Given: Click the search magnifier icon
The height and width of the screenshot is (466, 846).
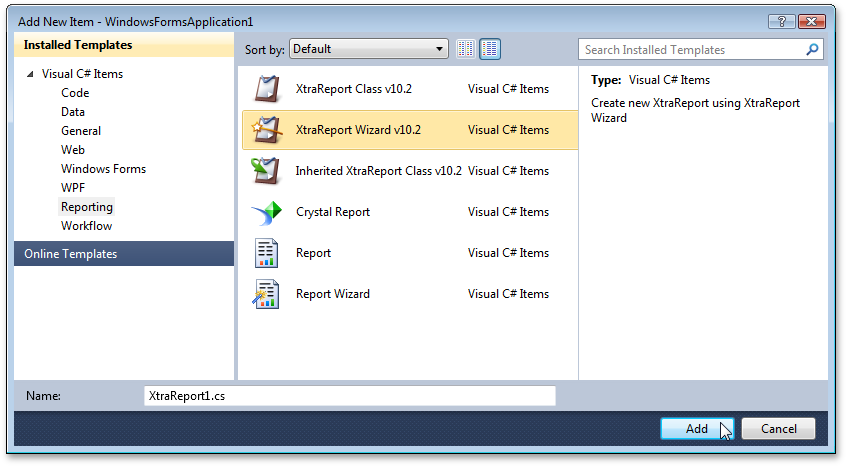Looking at the screenshot, I should pyautogui.click(x=812, y=50).
